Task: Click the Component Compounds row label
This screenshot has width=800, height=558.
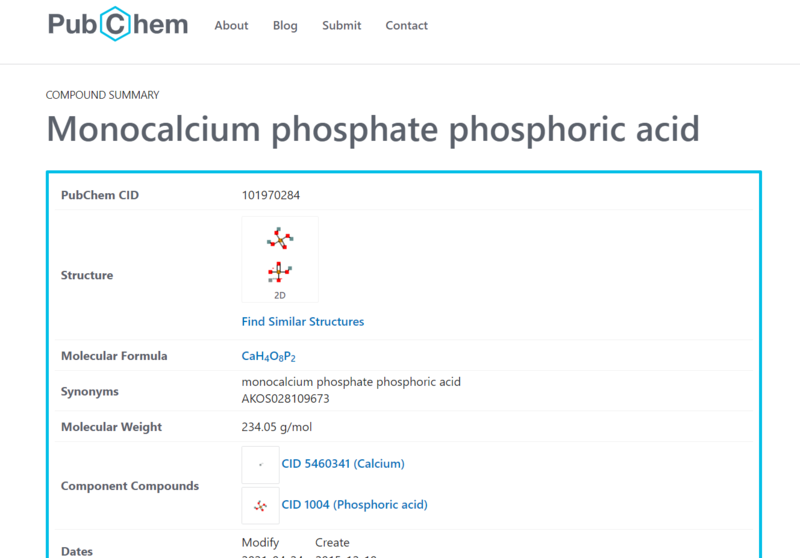Action: 130,486
